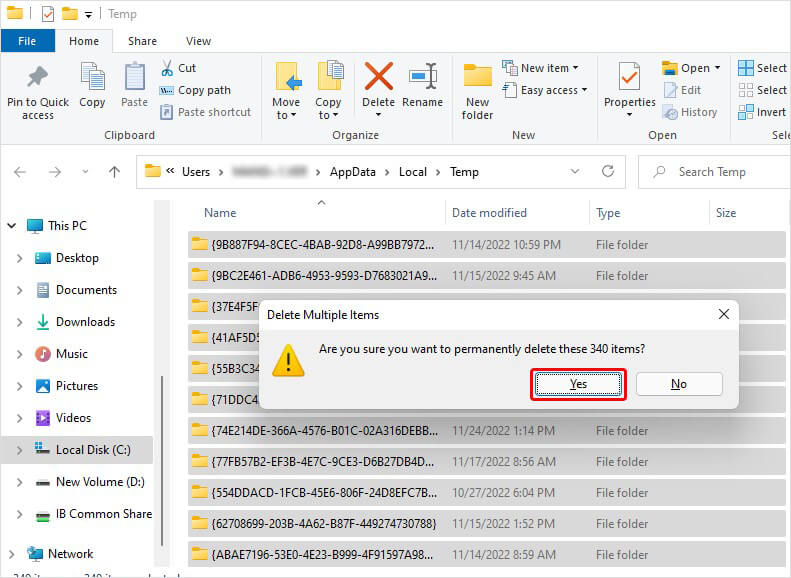Select folder {74E214DE-366A-4576-B01C-02A316DEBB...
The width and height of the screenshot is (791, 578).
coord(486,431)
